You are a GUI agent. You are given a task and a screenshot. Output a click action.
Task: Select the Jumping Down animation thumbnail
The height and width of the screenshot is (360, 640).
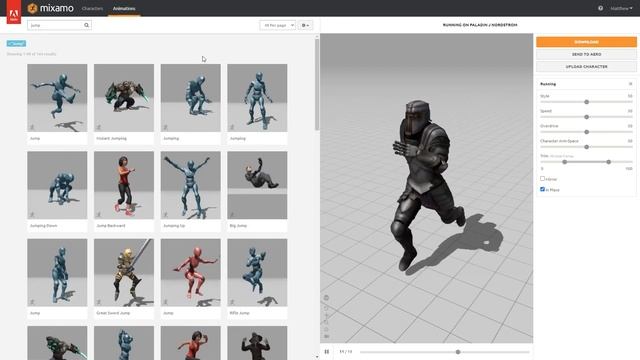(x=57, y=185)
